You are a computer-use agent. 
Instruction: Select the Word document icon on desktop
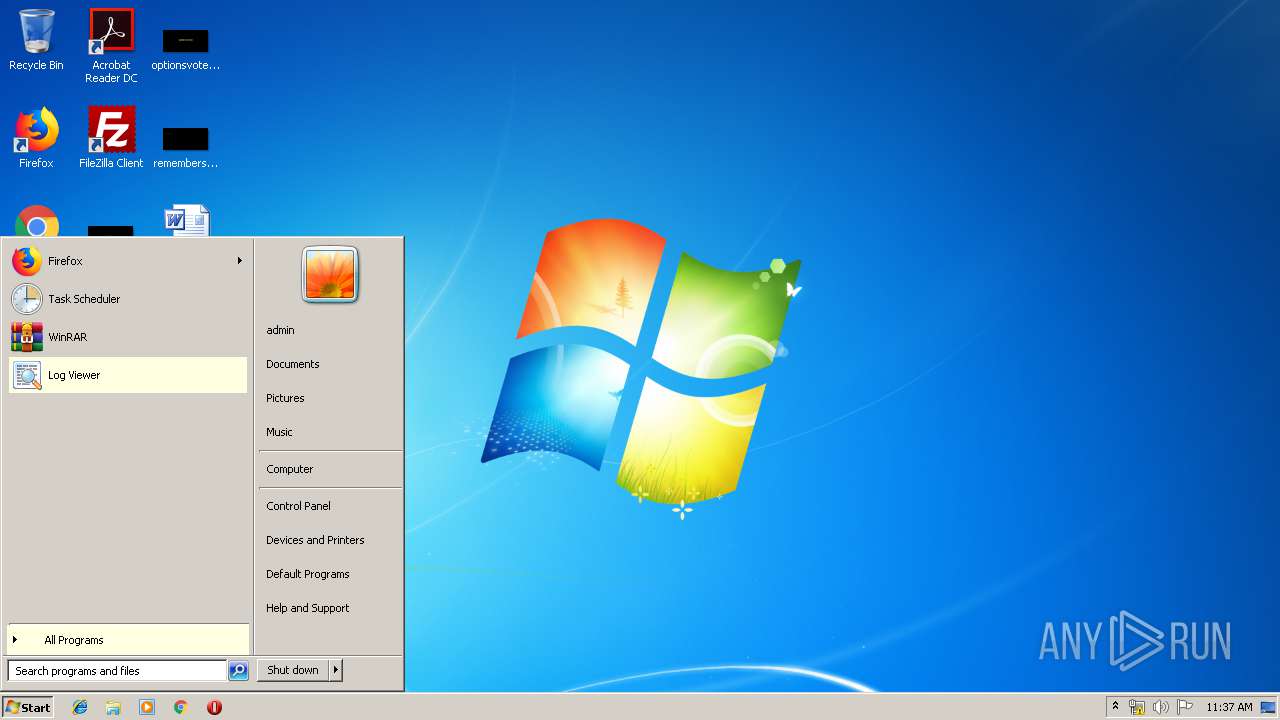point(186,220)
